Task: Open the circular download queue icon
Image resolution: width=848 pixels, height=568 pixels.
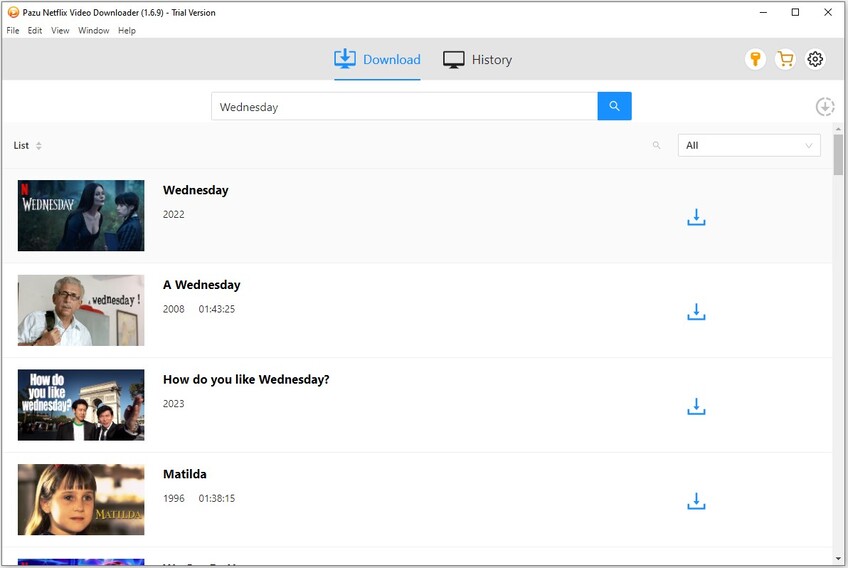Action: click(x=824, y=107)
